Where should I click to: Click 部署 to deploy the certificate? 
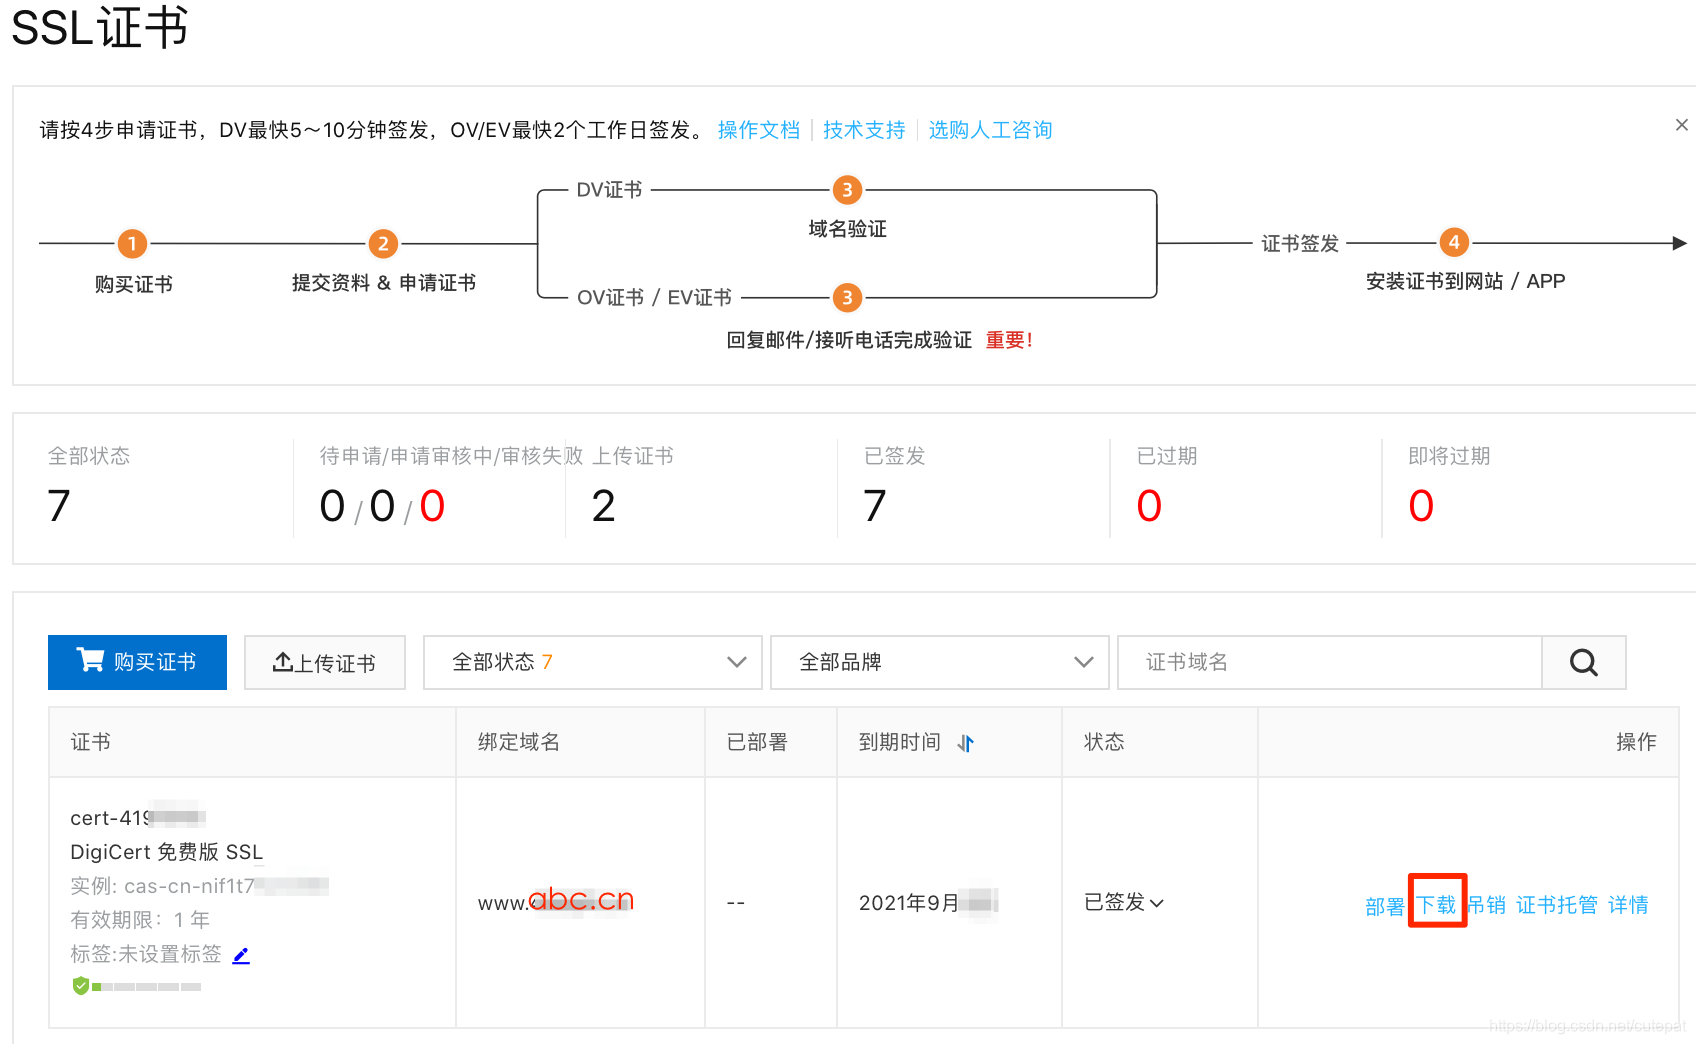point(1384,904)
